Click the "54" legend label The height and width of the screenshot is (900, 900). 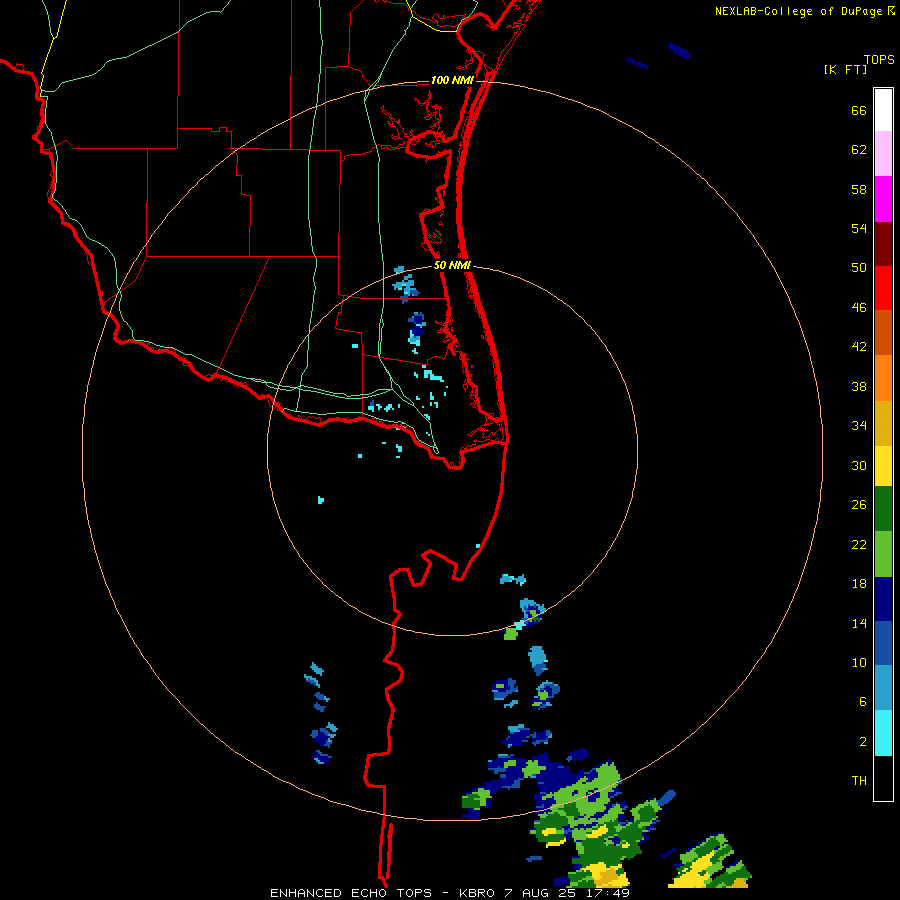[x=859, y=228]
